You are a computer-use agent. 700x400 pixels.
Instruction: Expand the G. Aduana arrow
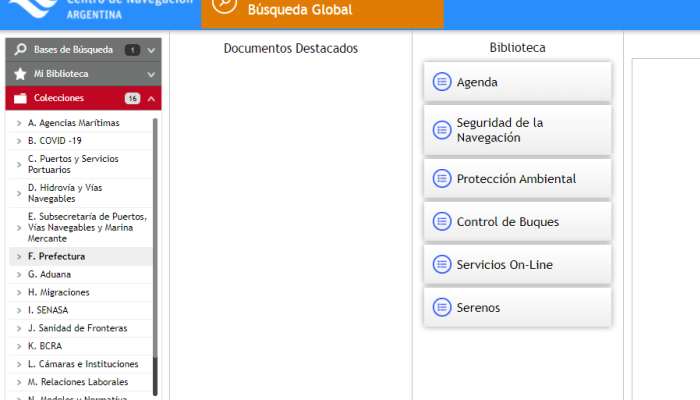tap(19, 275)
